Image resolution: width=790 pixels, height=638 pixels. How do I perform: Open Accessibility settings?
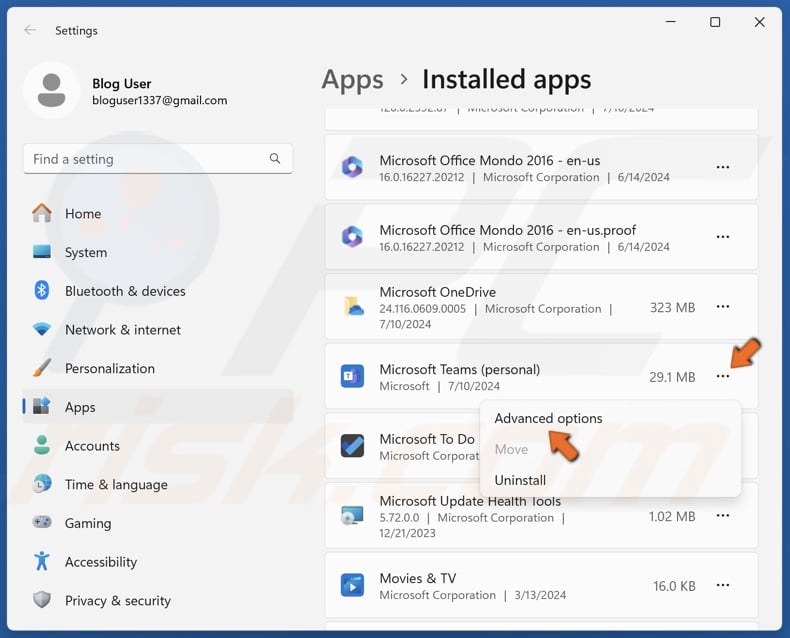pyautogui.click(x=158, y=561)
